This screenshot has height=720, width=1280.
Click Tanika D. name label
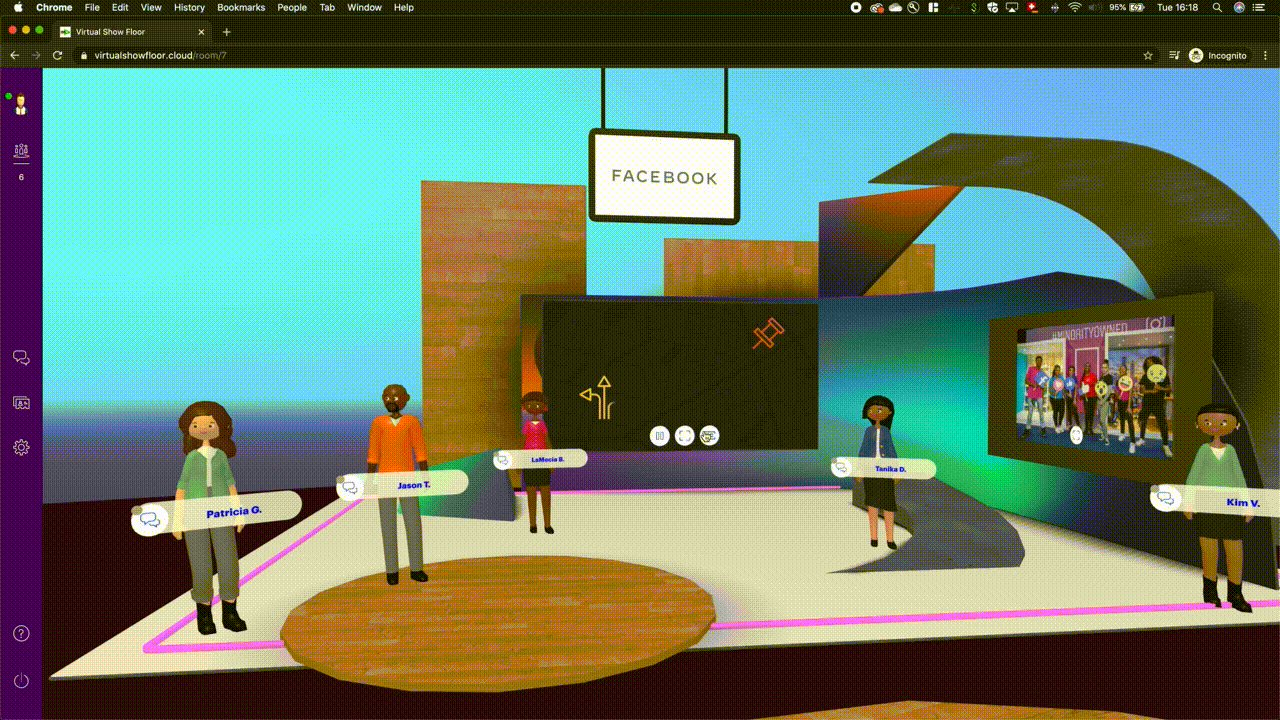(x=890, y=469)
